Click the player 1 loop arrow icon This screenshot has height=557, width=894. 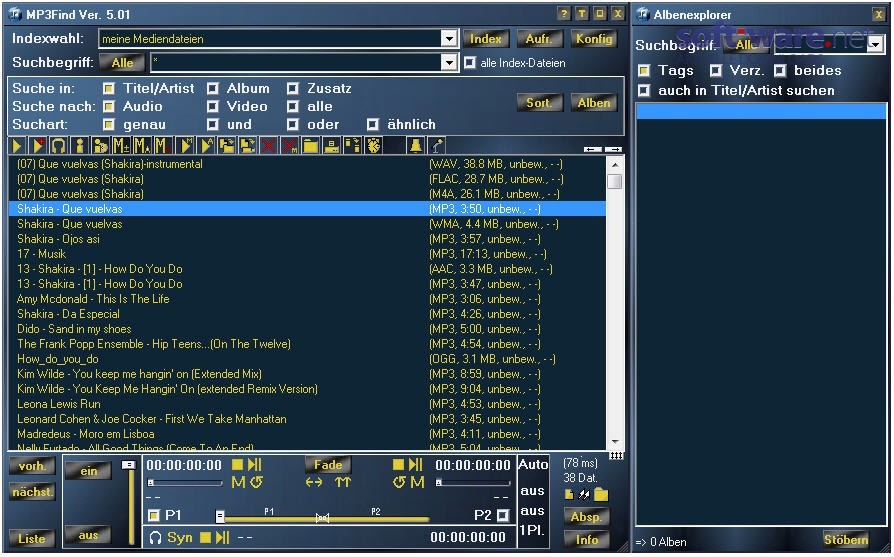click(257, 482)
